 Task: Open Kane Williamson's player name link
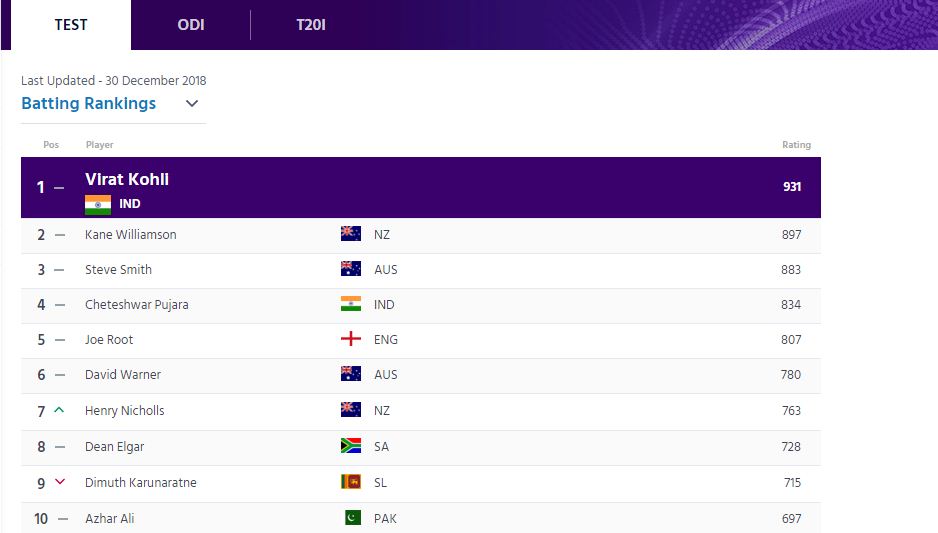point(130,234)
